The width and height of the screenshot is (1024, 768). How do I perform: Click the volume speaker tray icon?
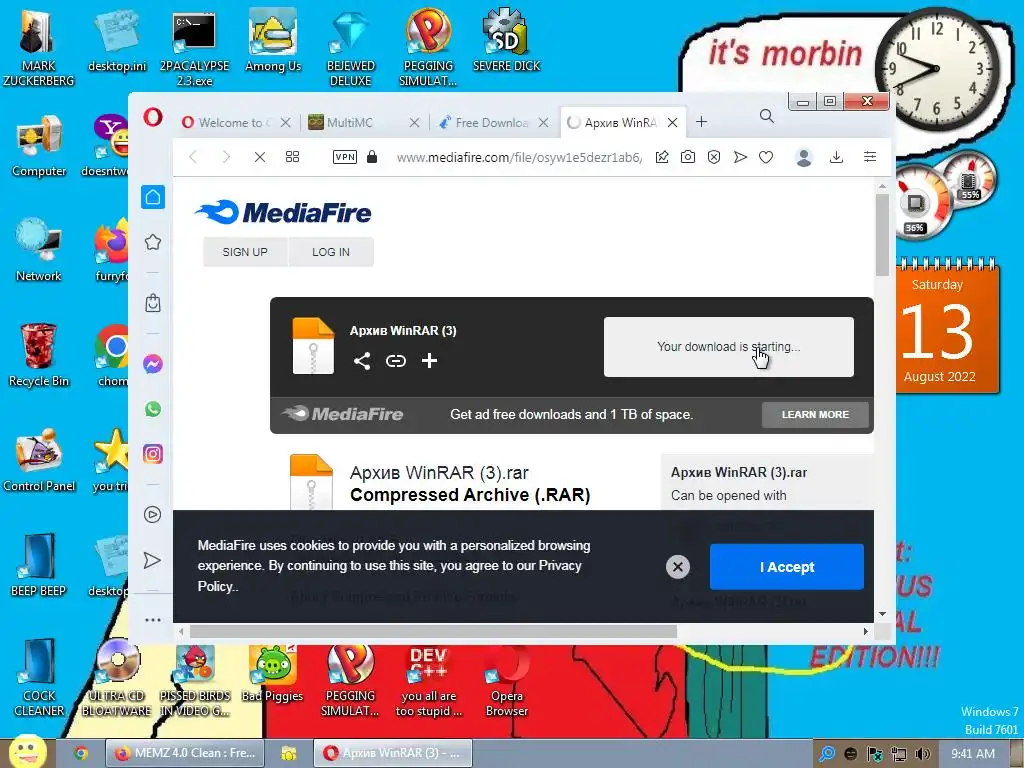(922, 754)
